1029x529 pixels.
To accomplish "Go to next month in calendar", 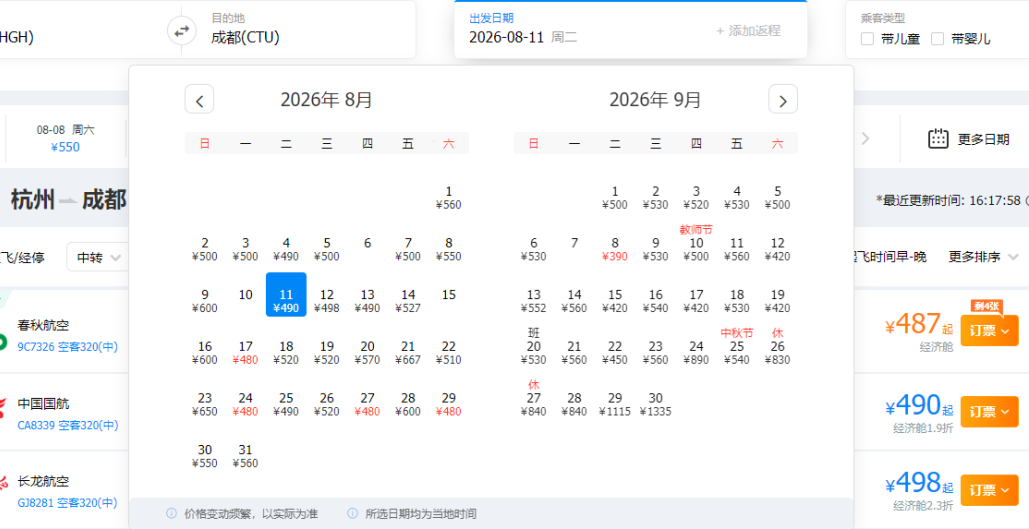I will pos(783,100).
